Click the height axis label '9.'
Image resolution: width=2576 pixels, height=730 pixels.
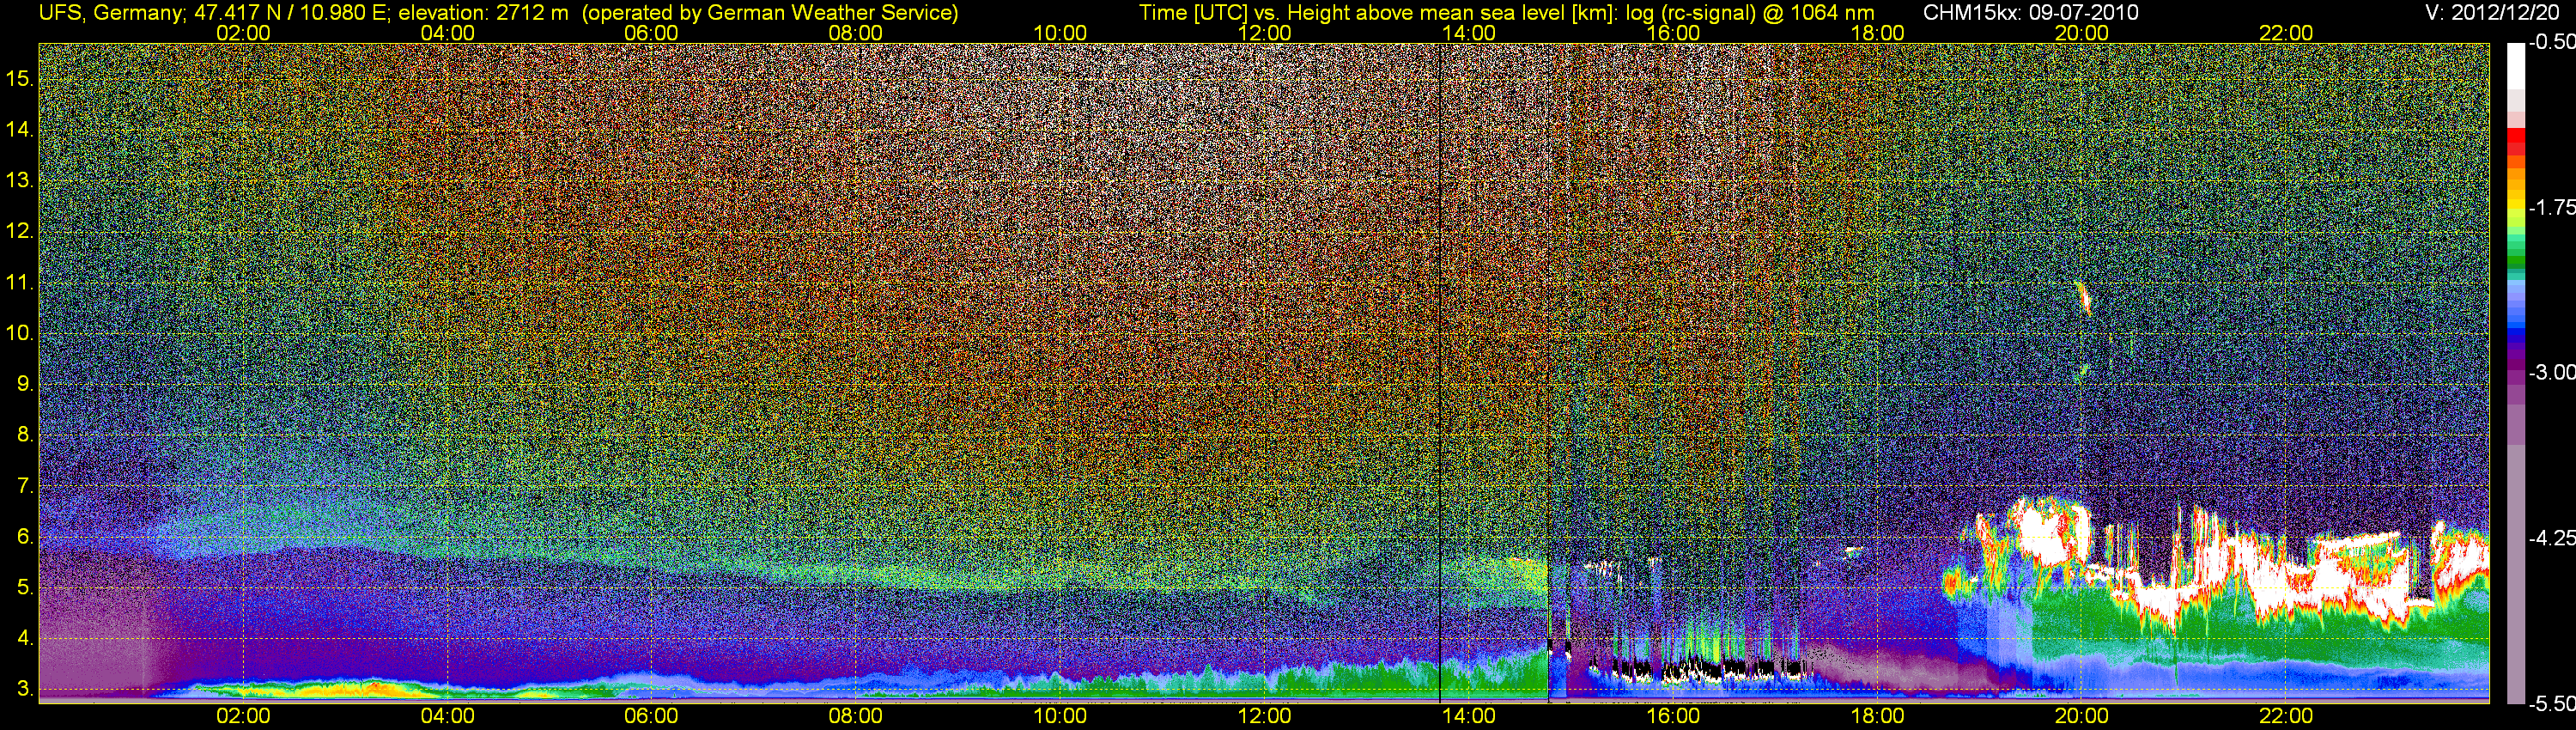[x=25, y=384]
